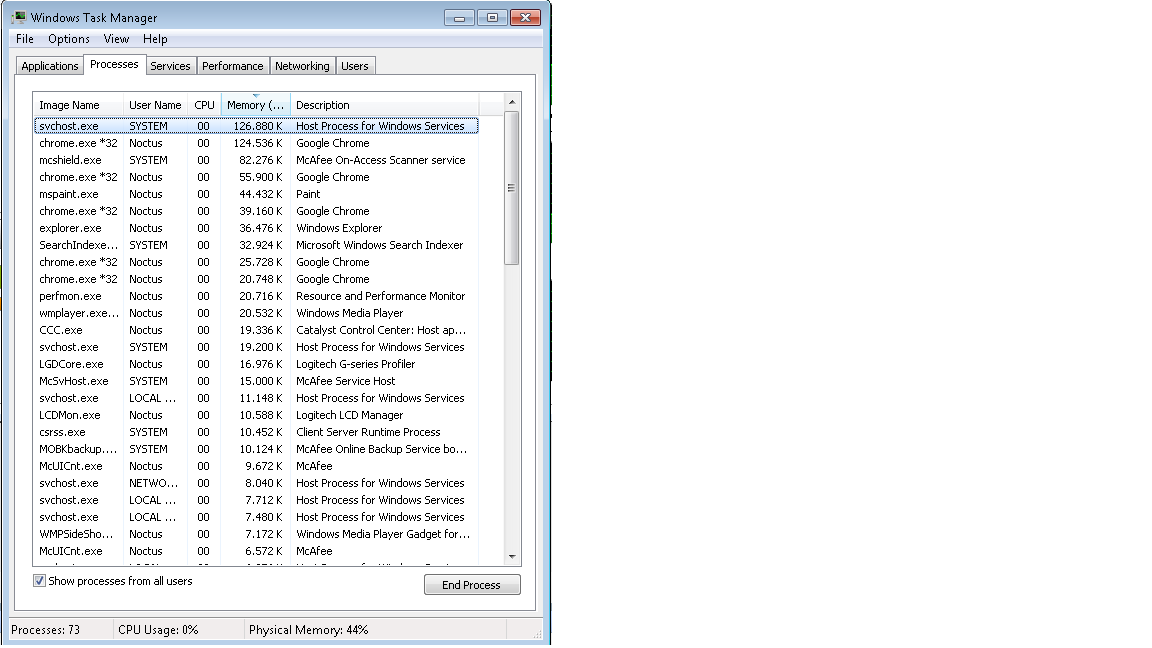Select the explorer.exe process
This screenshot has height=648, width=1152.
256,228
